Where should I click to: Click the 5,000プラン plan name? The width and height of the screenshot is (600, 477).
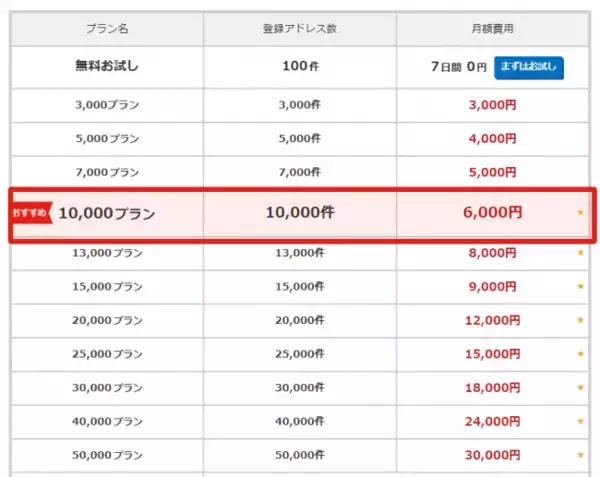[107, 138]
